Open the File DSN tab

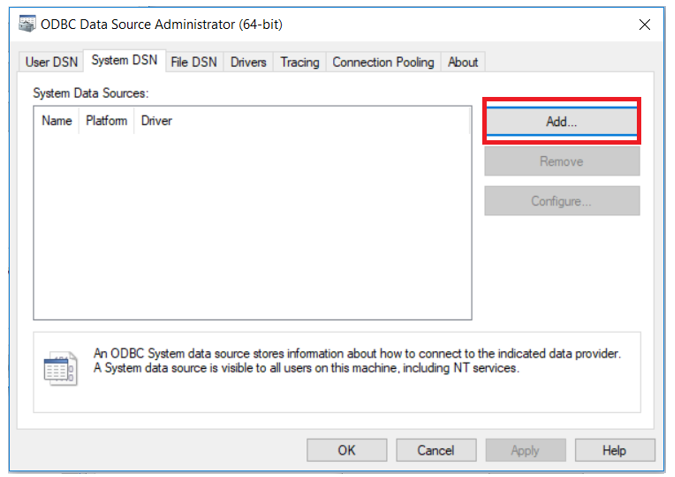click(x=194, y=62)
